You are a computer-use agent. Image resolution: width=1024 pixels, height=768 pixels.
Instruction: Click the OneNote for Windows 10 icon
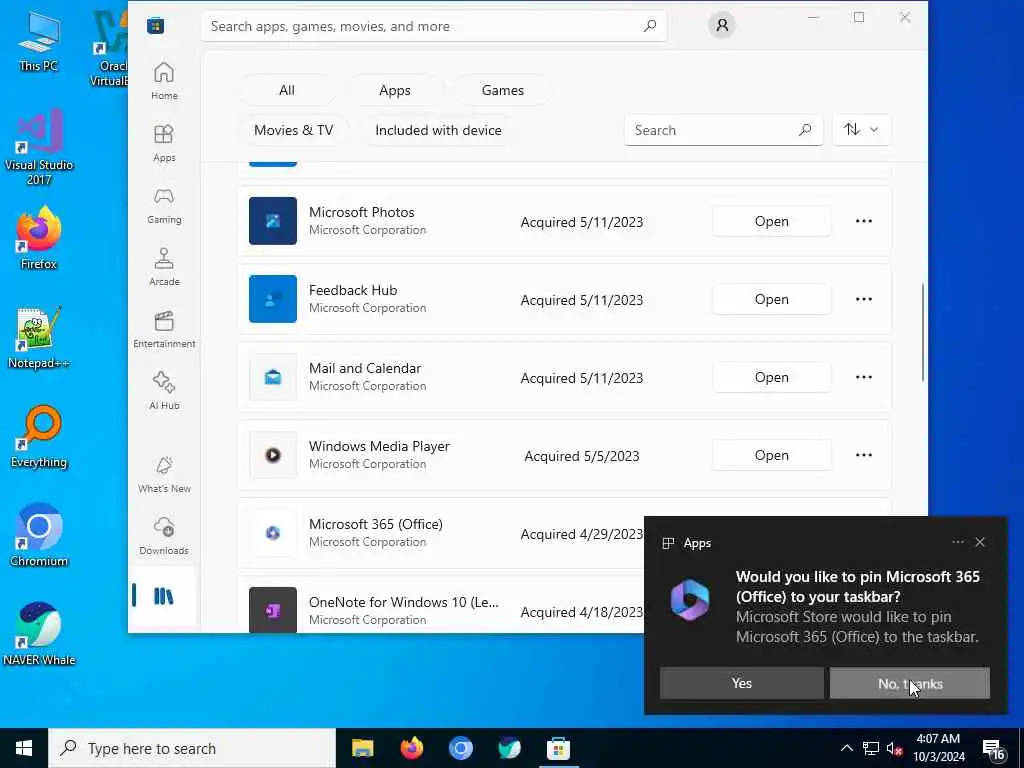273,610
